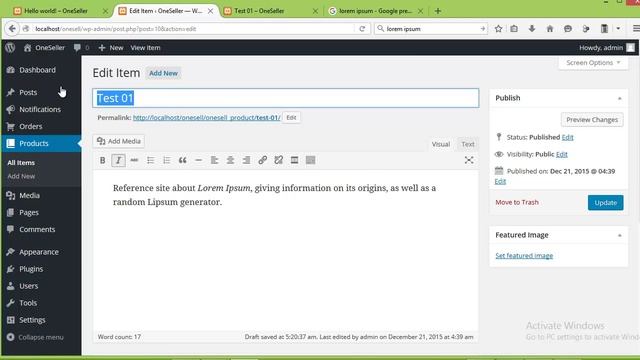Collapse the admin sidebar menu
This screenshot has width=640, height=360.
35,337
